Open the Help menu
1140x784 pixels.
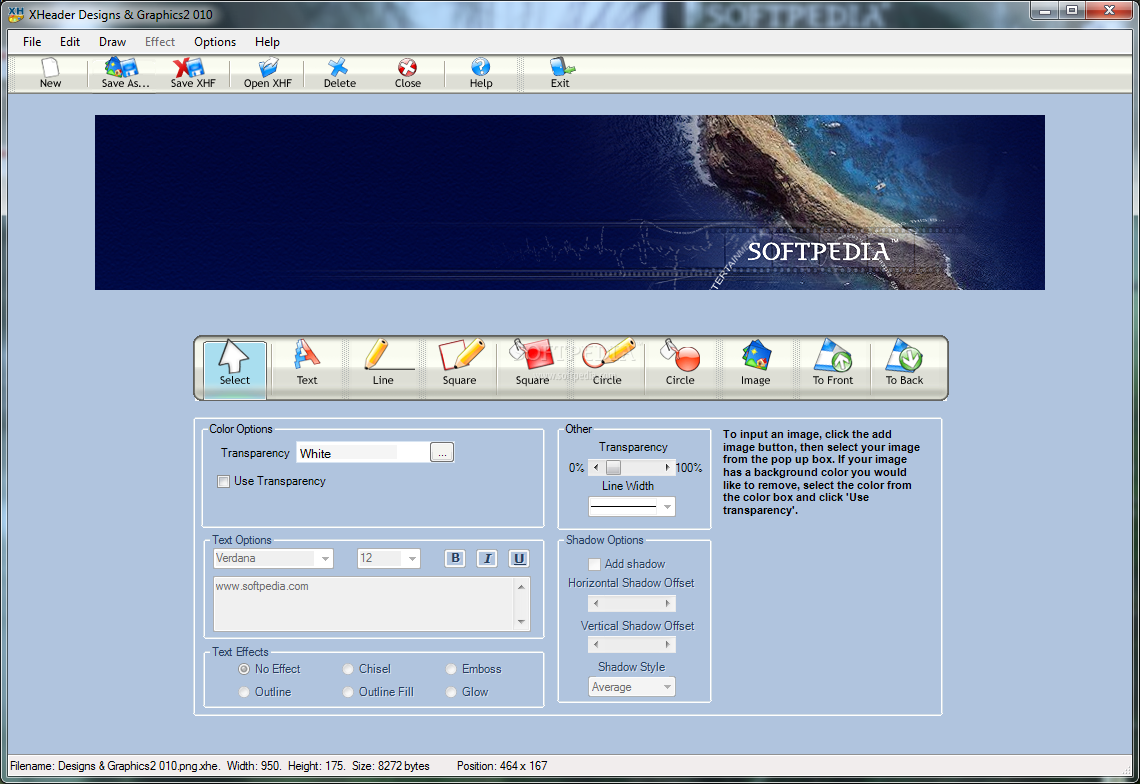pos(267,41)
